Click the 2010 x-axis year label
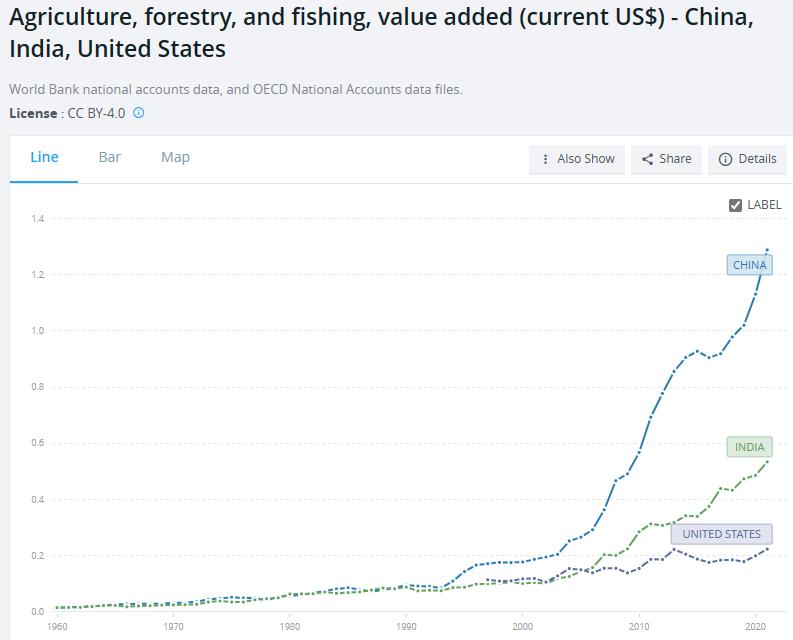Screen dimensions: 793x640 click(x=639, y=627)
